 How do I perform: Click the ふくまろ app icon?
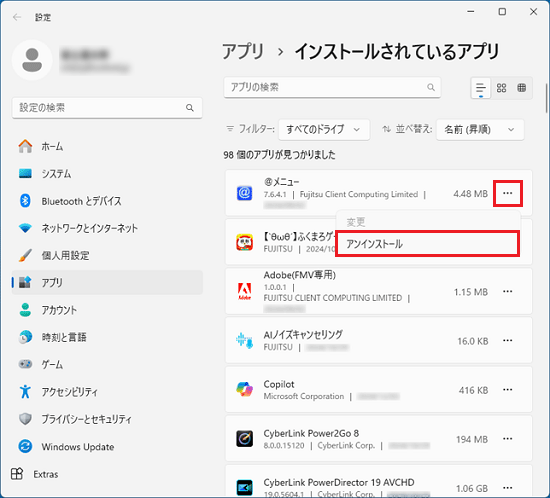pos(244,242)
